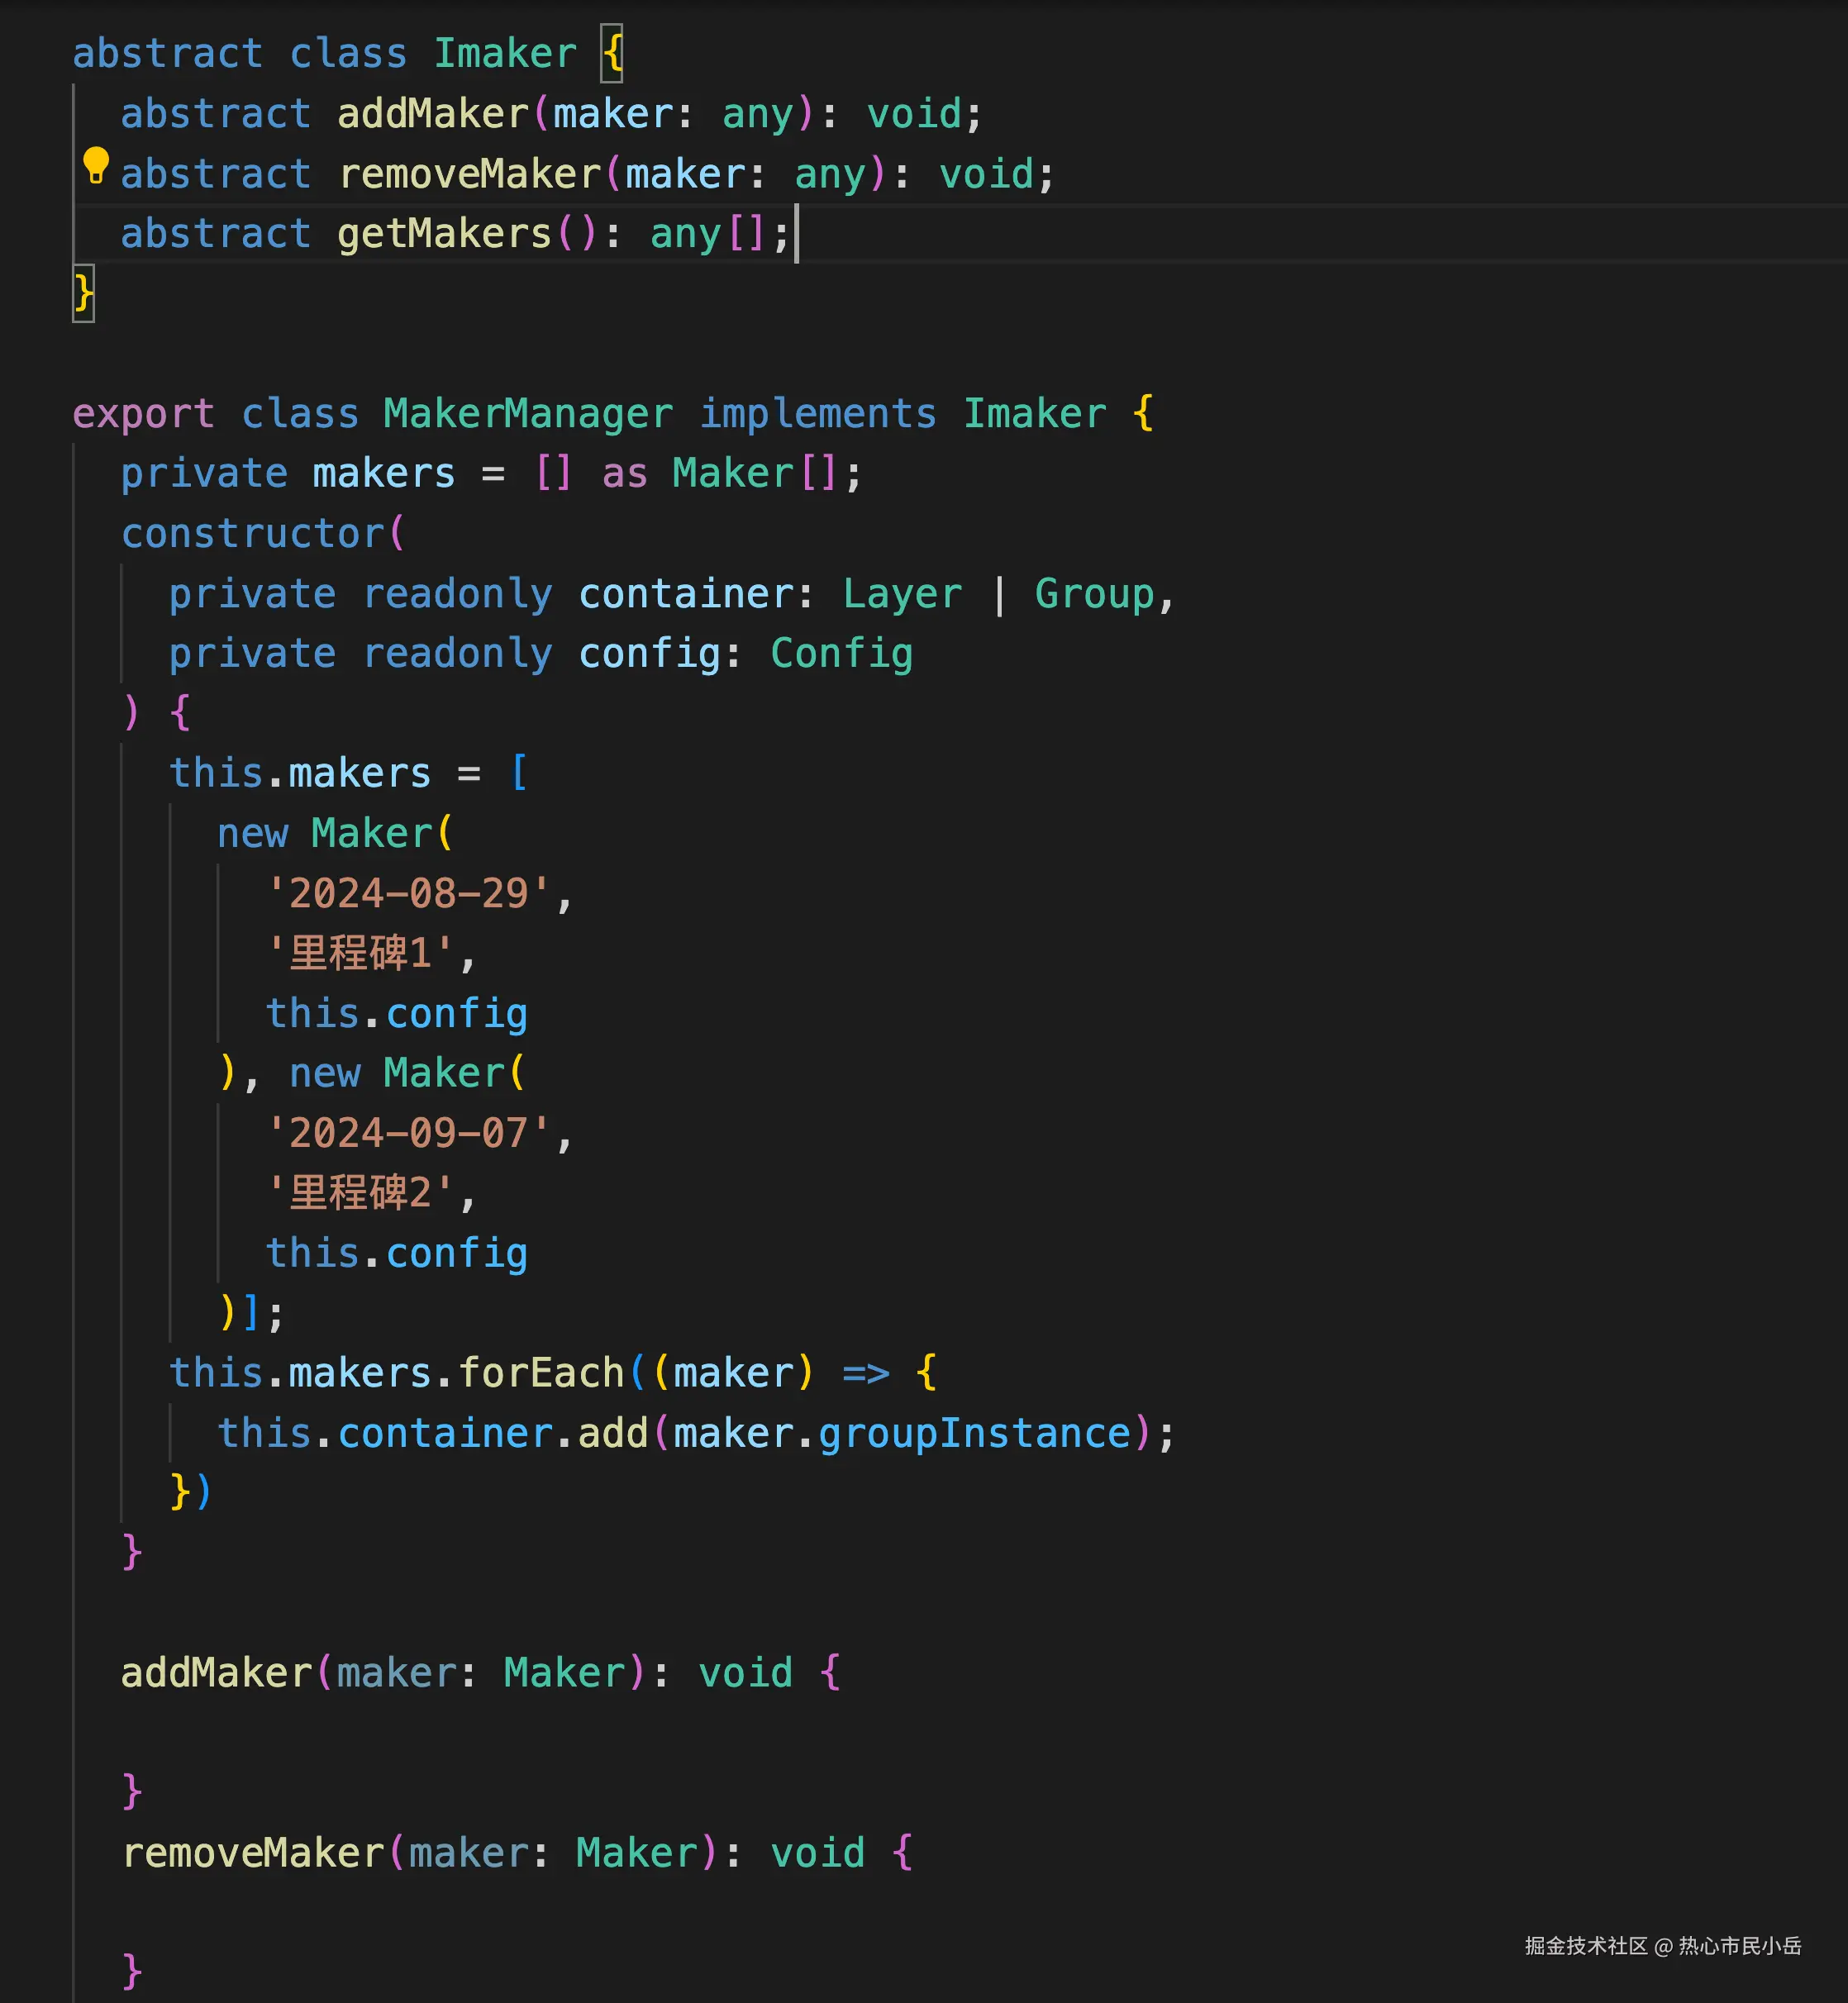Click the 'as' keyword before Maker[]

pos(624,474)
